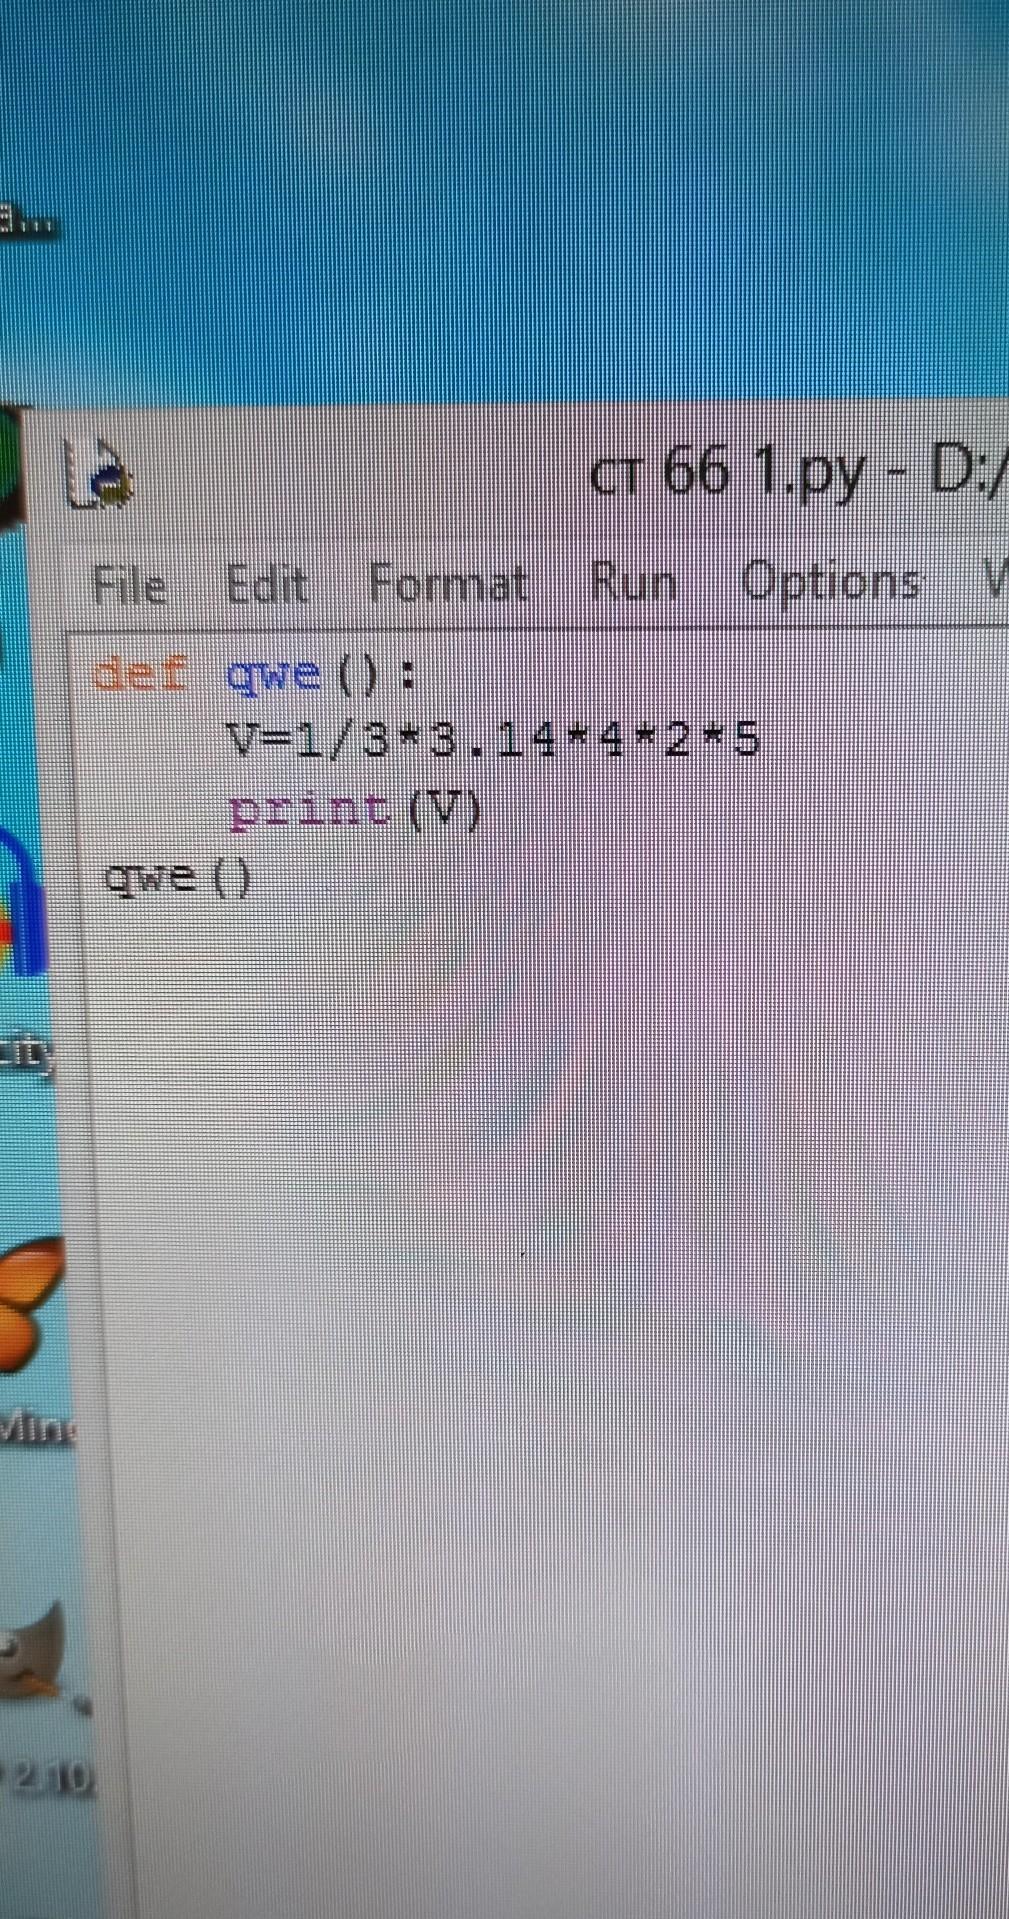Screen dimensions: 1009x1919
Task: Click the blue headphones desktop icon
Action: click(x=24, y=900)
